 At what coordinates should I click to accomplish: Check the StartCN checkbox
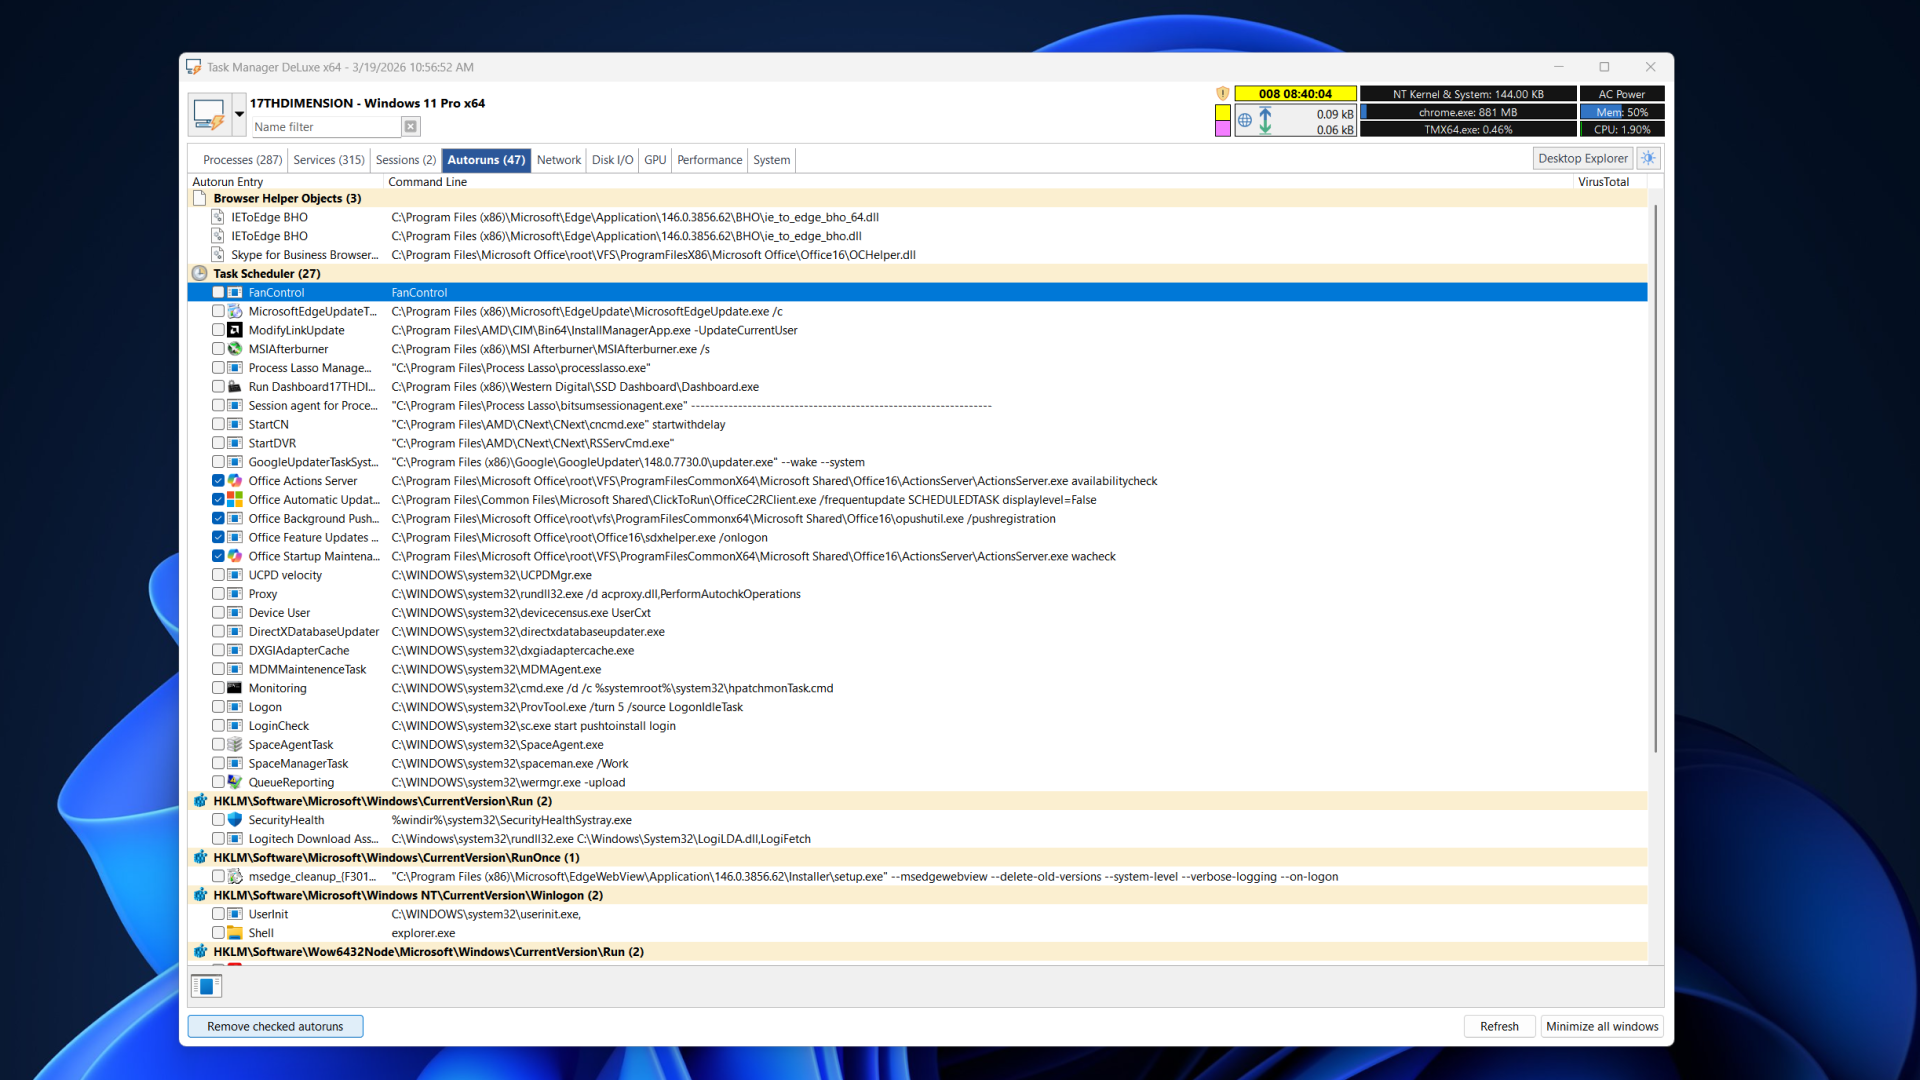click(218, 424)
